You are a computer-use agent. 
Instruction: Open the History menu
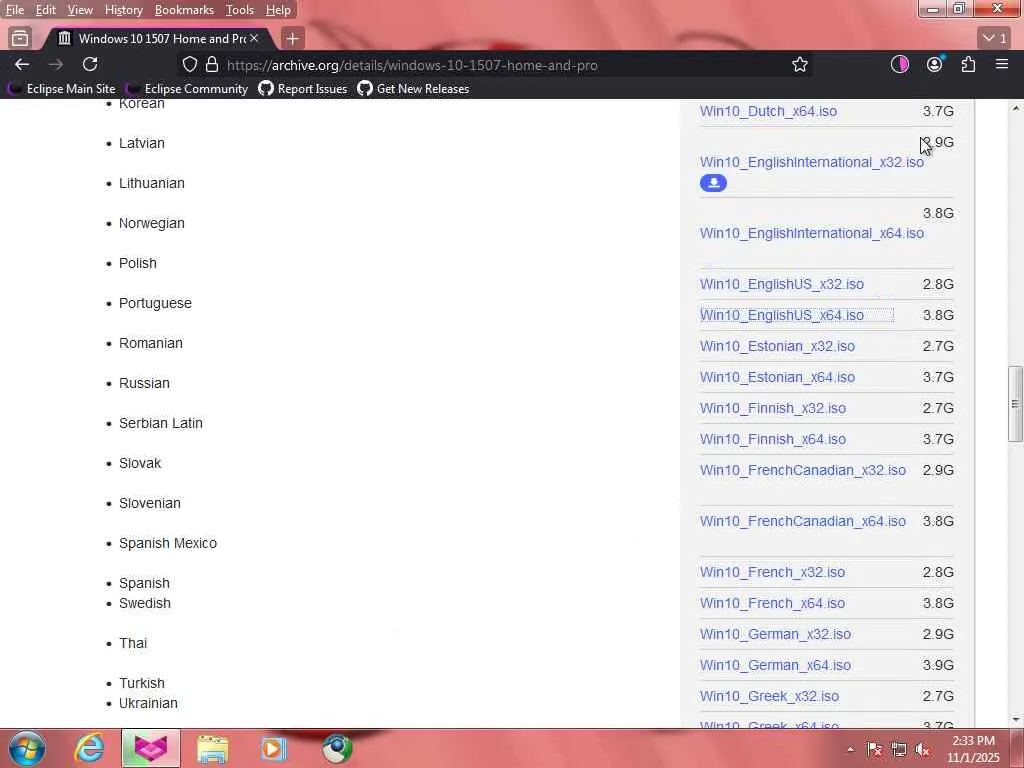(x=123, y=10)
